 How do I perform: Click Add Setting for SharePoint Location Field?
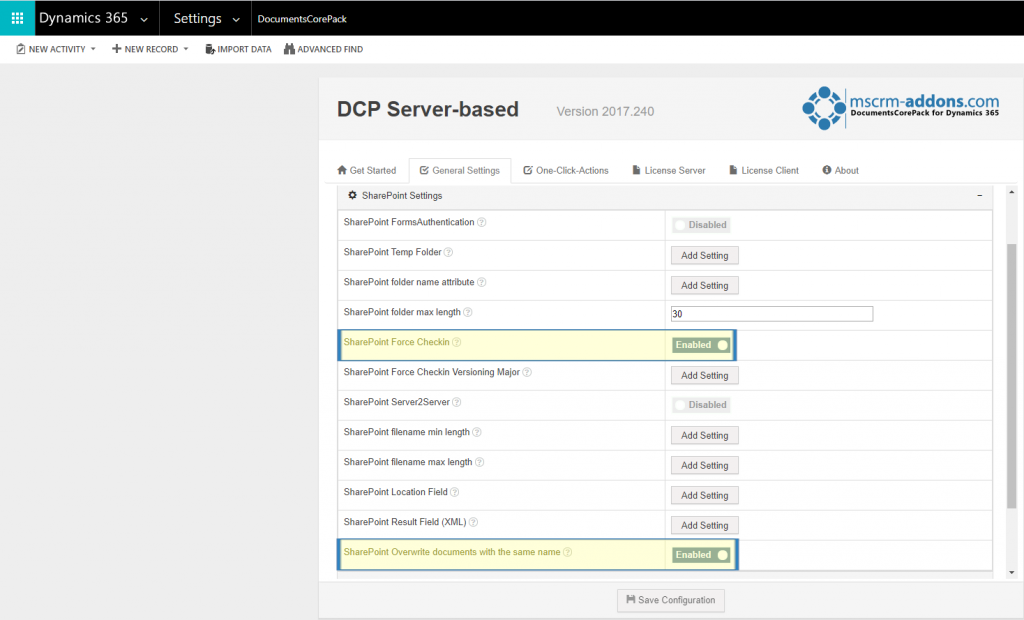tap(704, 494)
